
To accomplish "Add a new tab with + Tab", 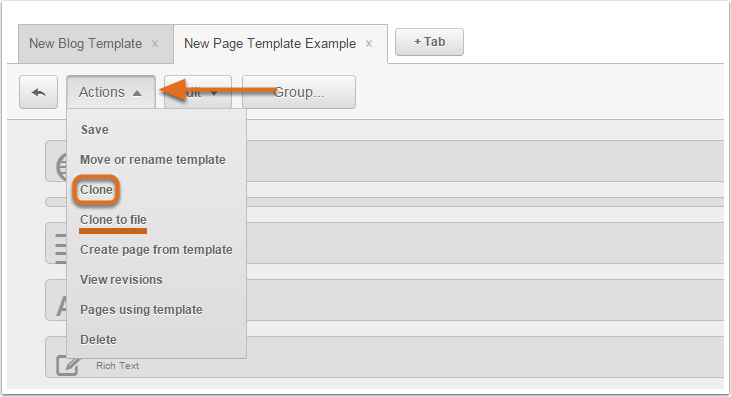I will click(x=429, y=42).
